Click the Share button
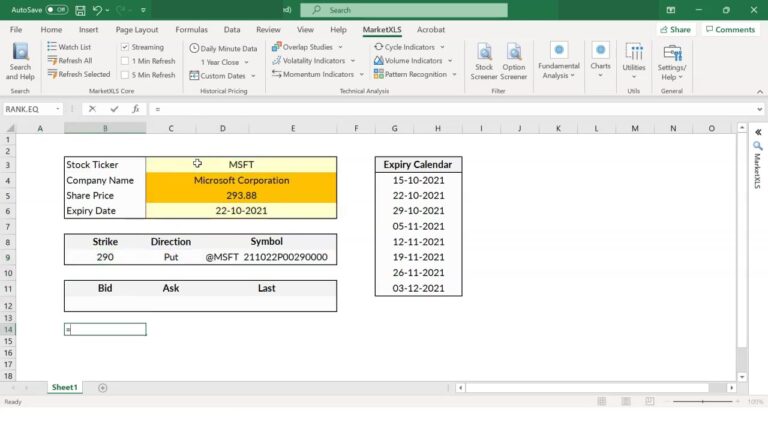 click(675, 29)
